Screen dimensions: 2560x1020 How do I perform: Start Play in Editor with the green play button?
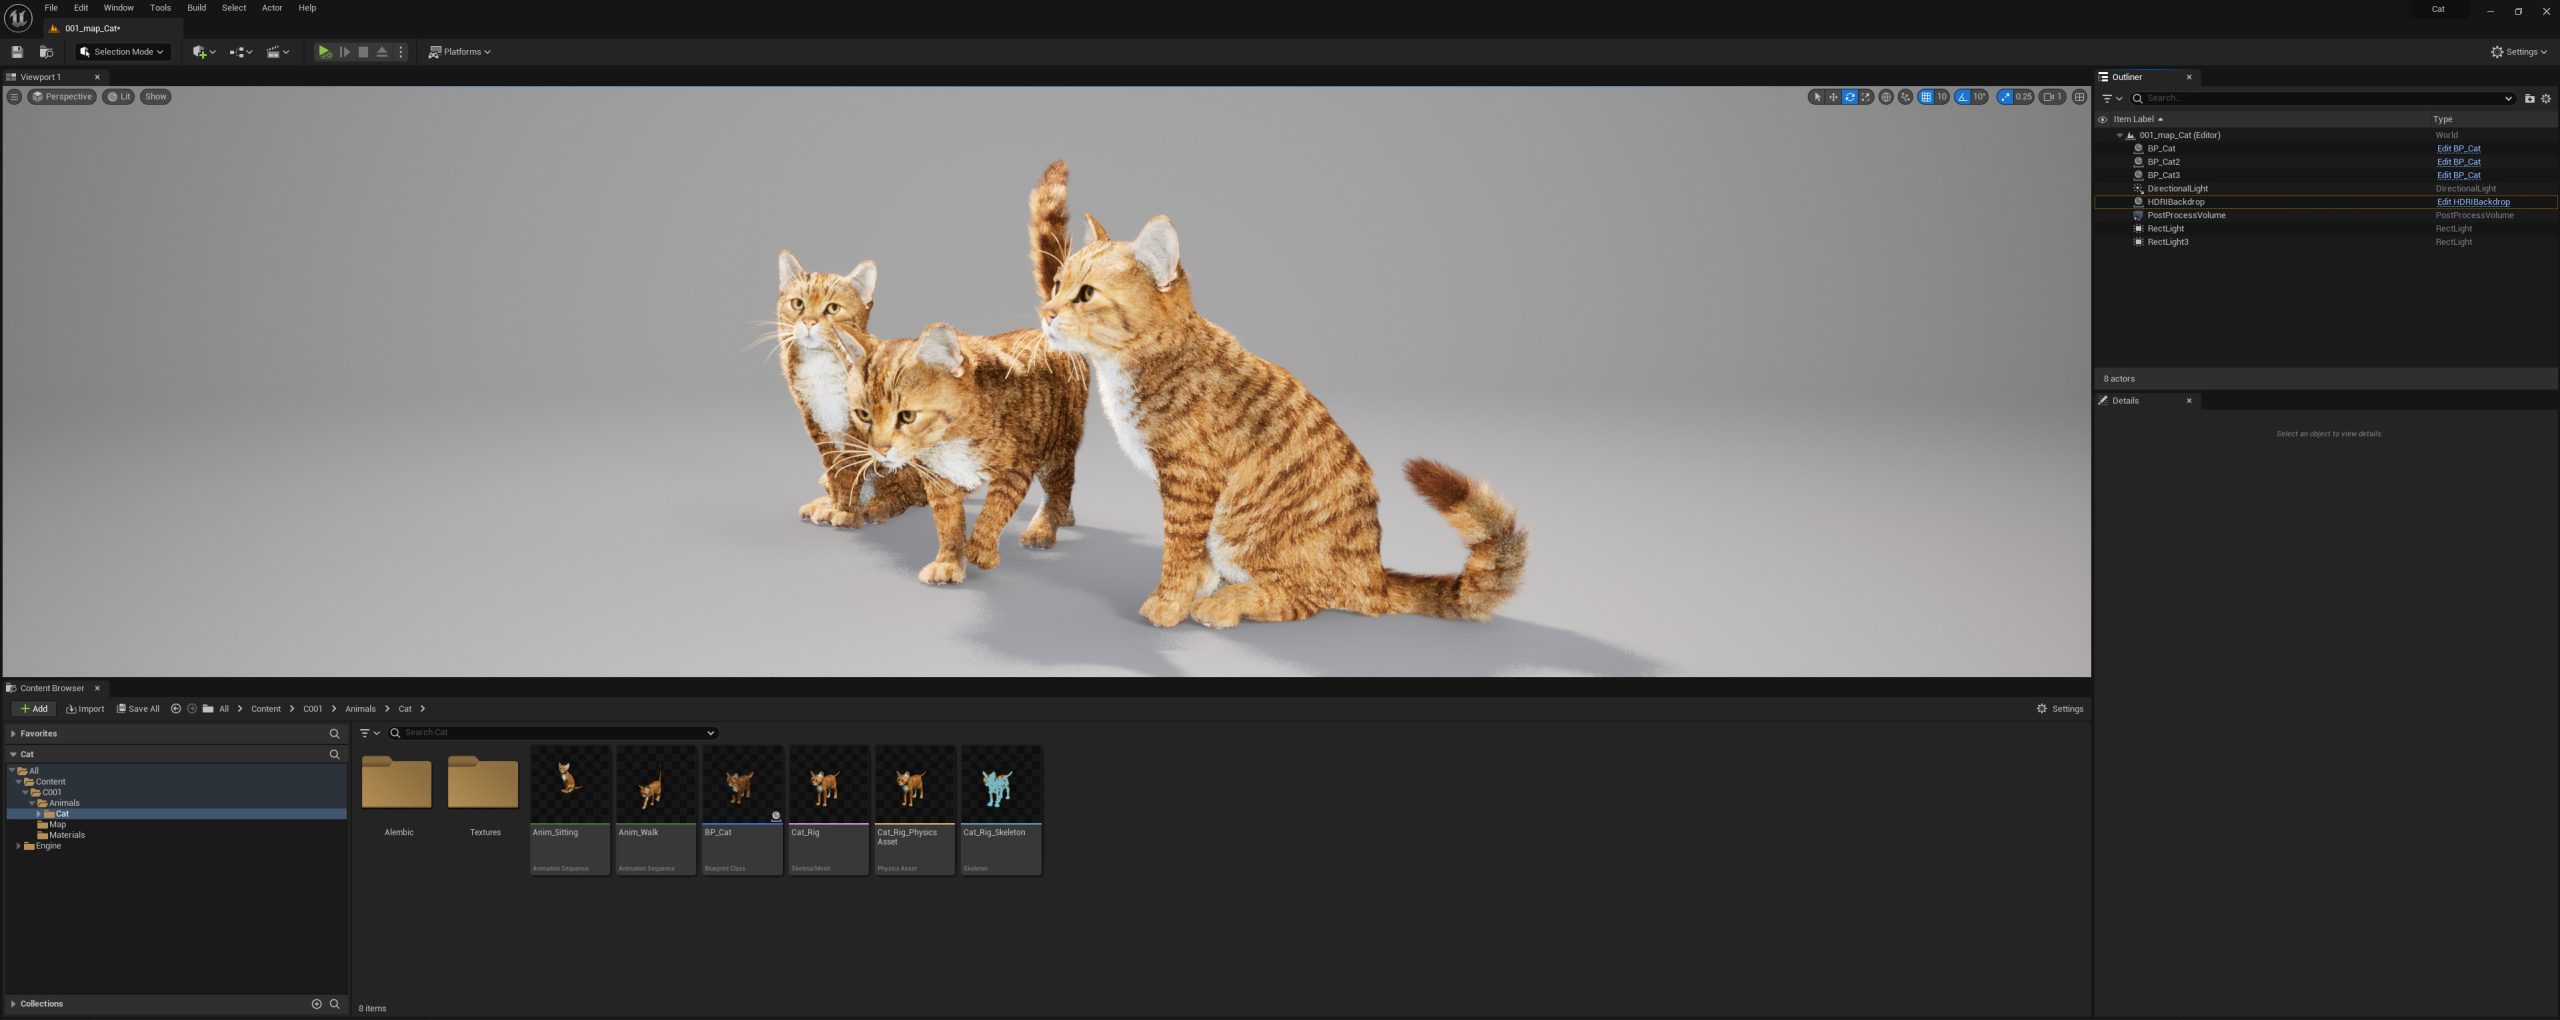(x=324, y=52)
